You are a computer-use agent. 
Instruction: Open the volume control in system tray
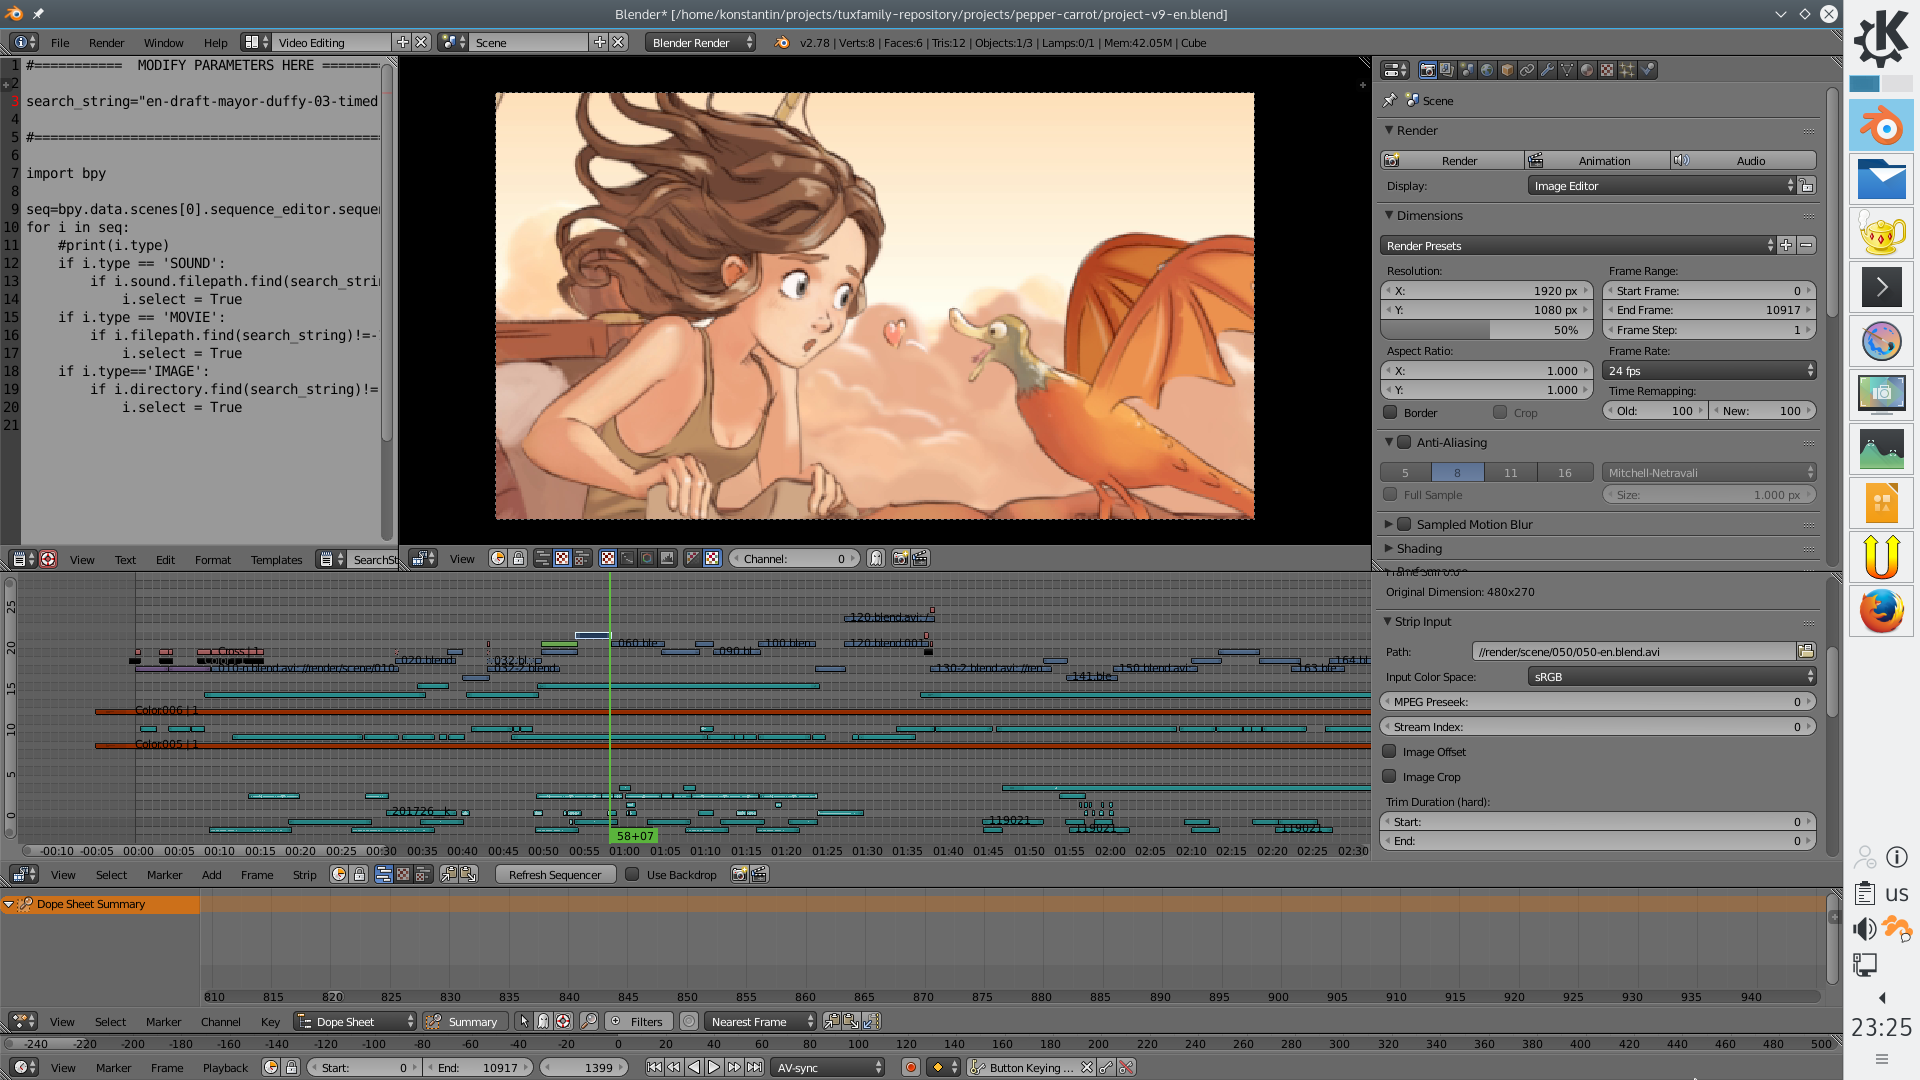click(1864, 929)
